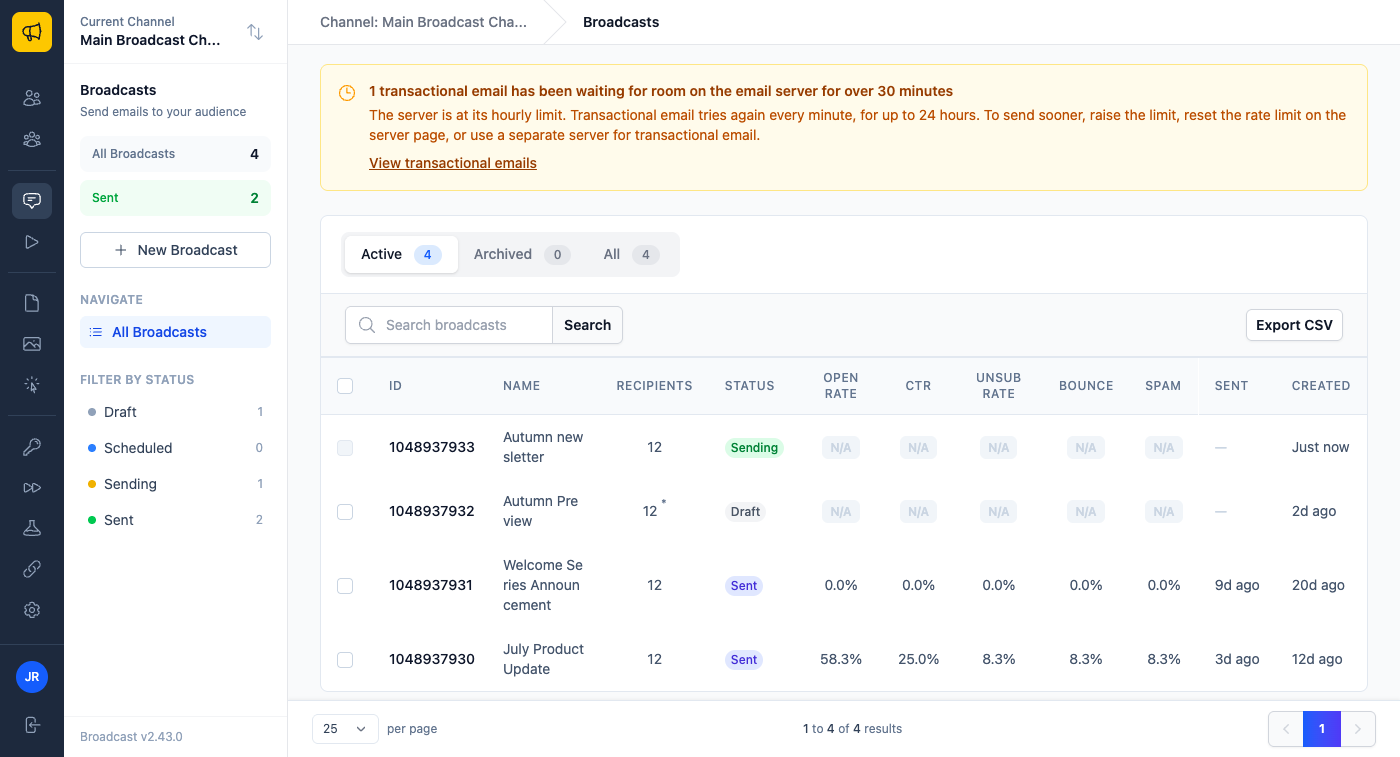
Task: Switch to the All tab
Action: tap(631, 254)
